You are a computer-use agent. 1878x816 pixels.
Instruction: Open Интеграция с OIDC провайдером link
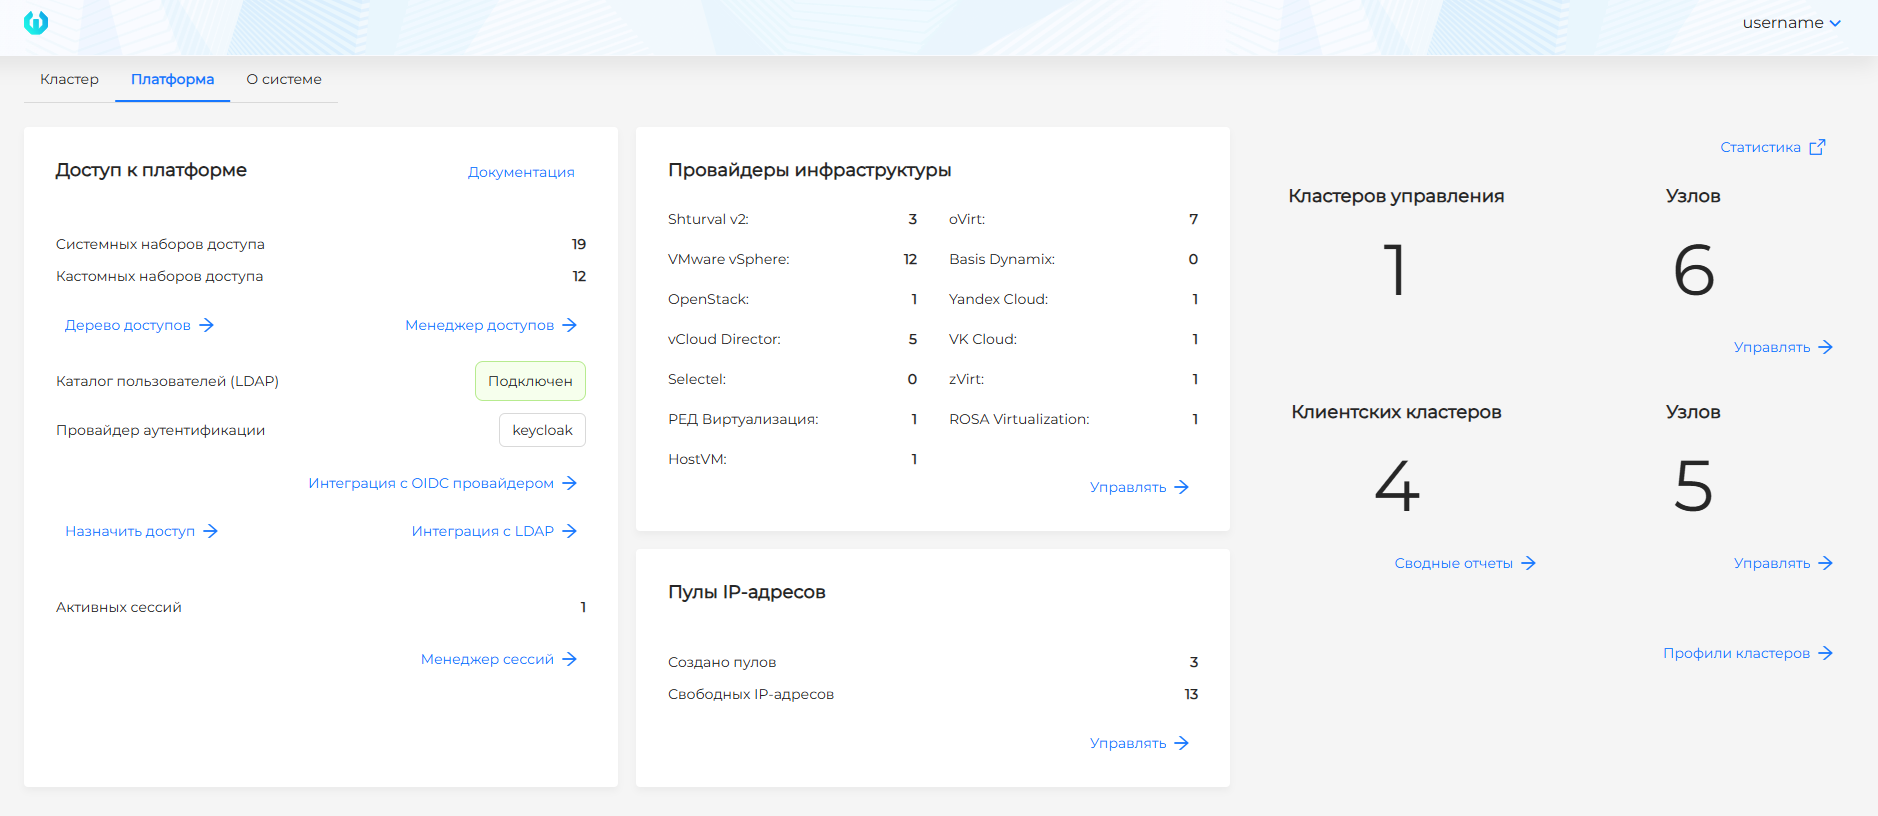(x=431, y=483)
